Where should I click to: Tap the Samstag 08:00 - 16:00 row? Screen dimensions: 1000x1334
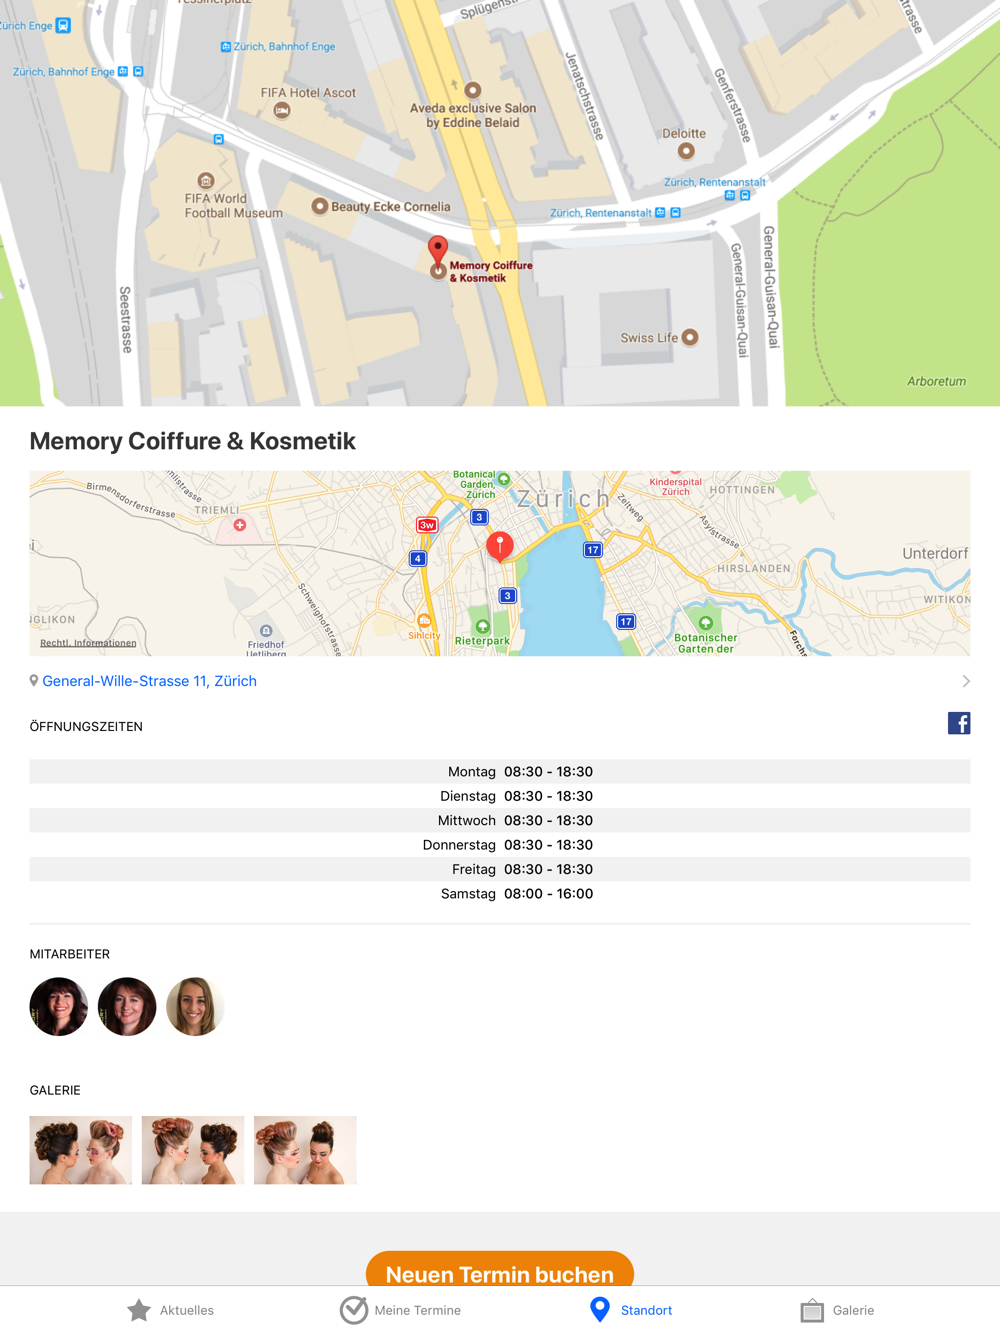coord(500,894)
